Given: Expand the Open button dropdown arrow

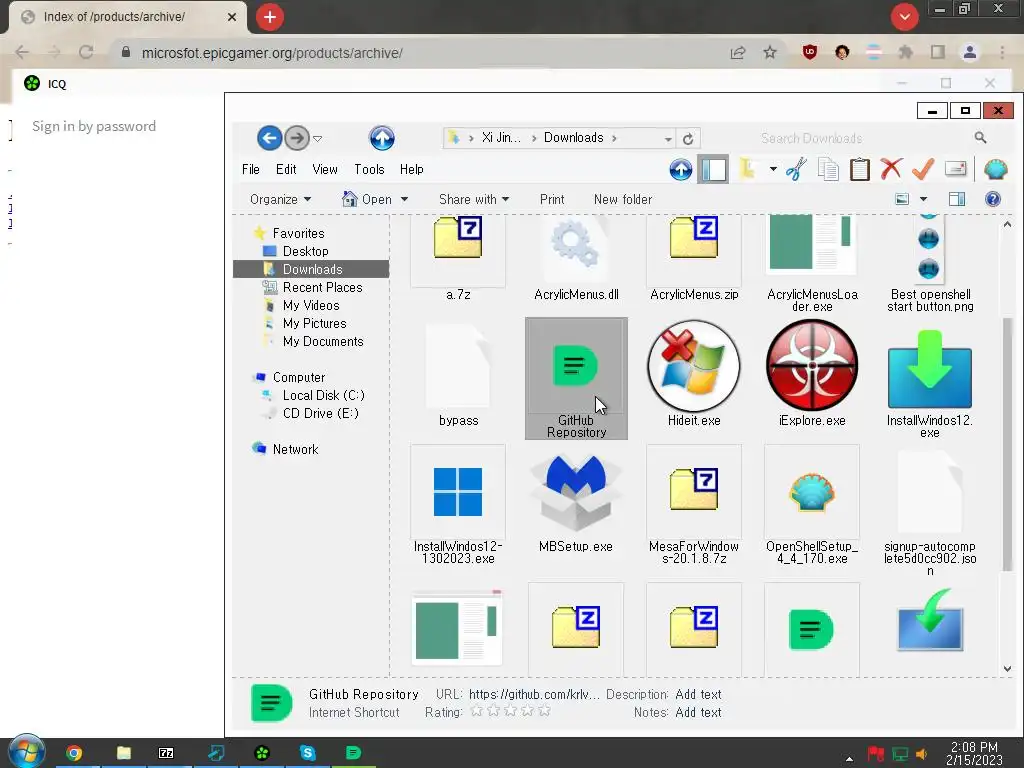Looking at the screenshot, I should pyautogui.click(x=404, y=199).
